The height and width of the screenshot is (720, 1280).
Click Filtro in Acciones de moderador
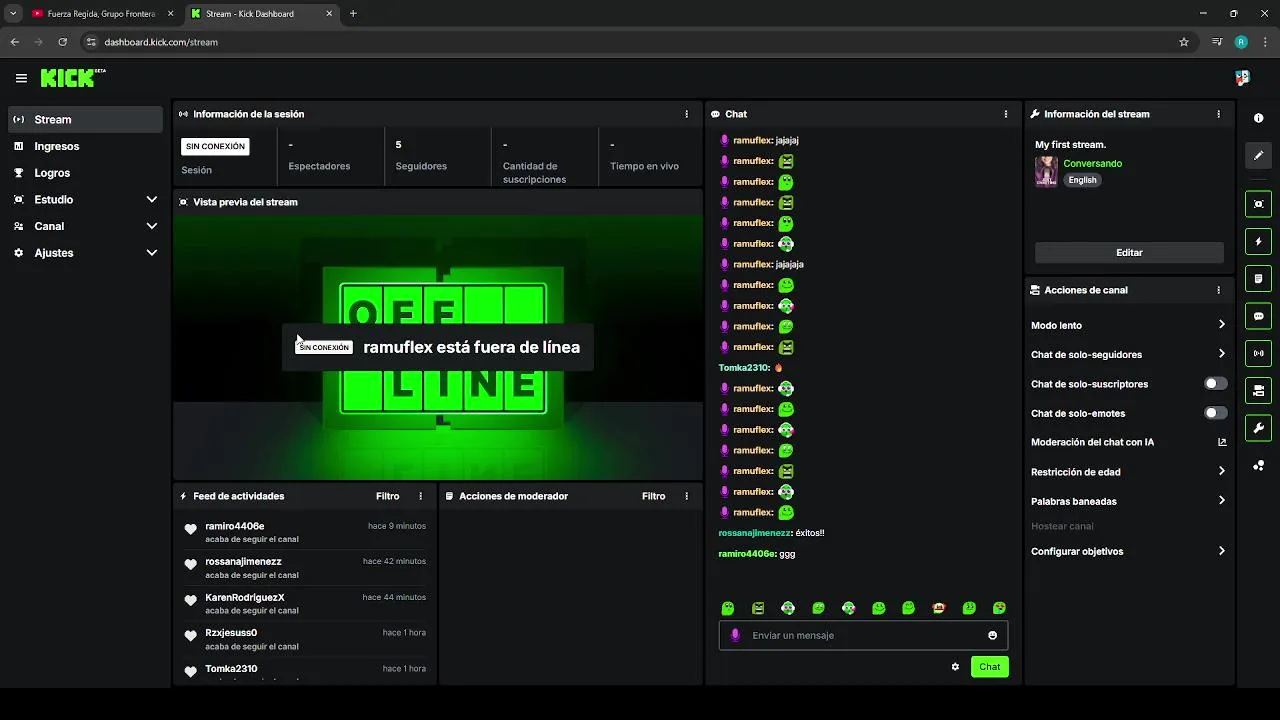pos(653,496)
